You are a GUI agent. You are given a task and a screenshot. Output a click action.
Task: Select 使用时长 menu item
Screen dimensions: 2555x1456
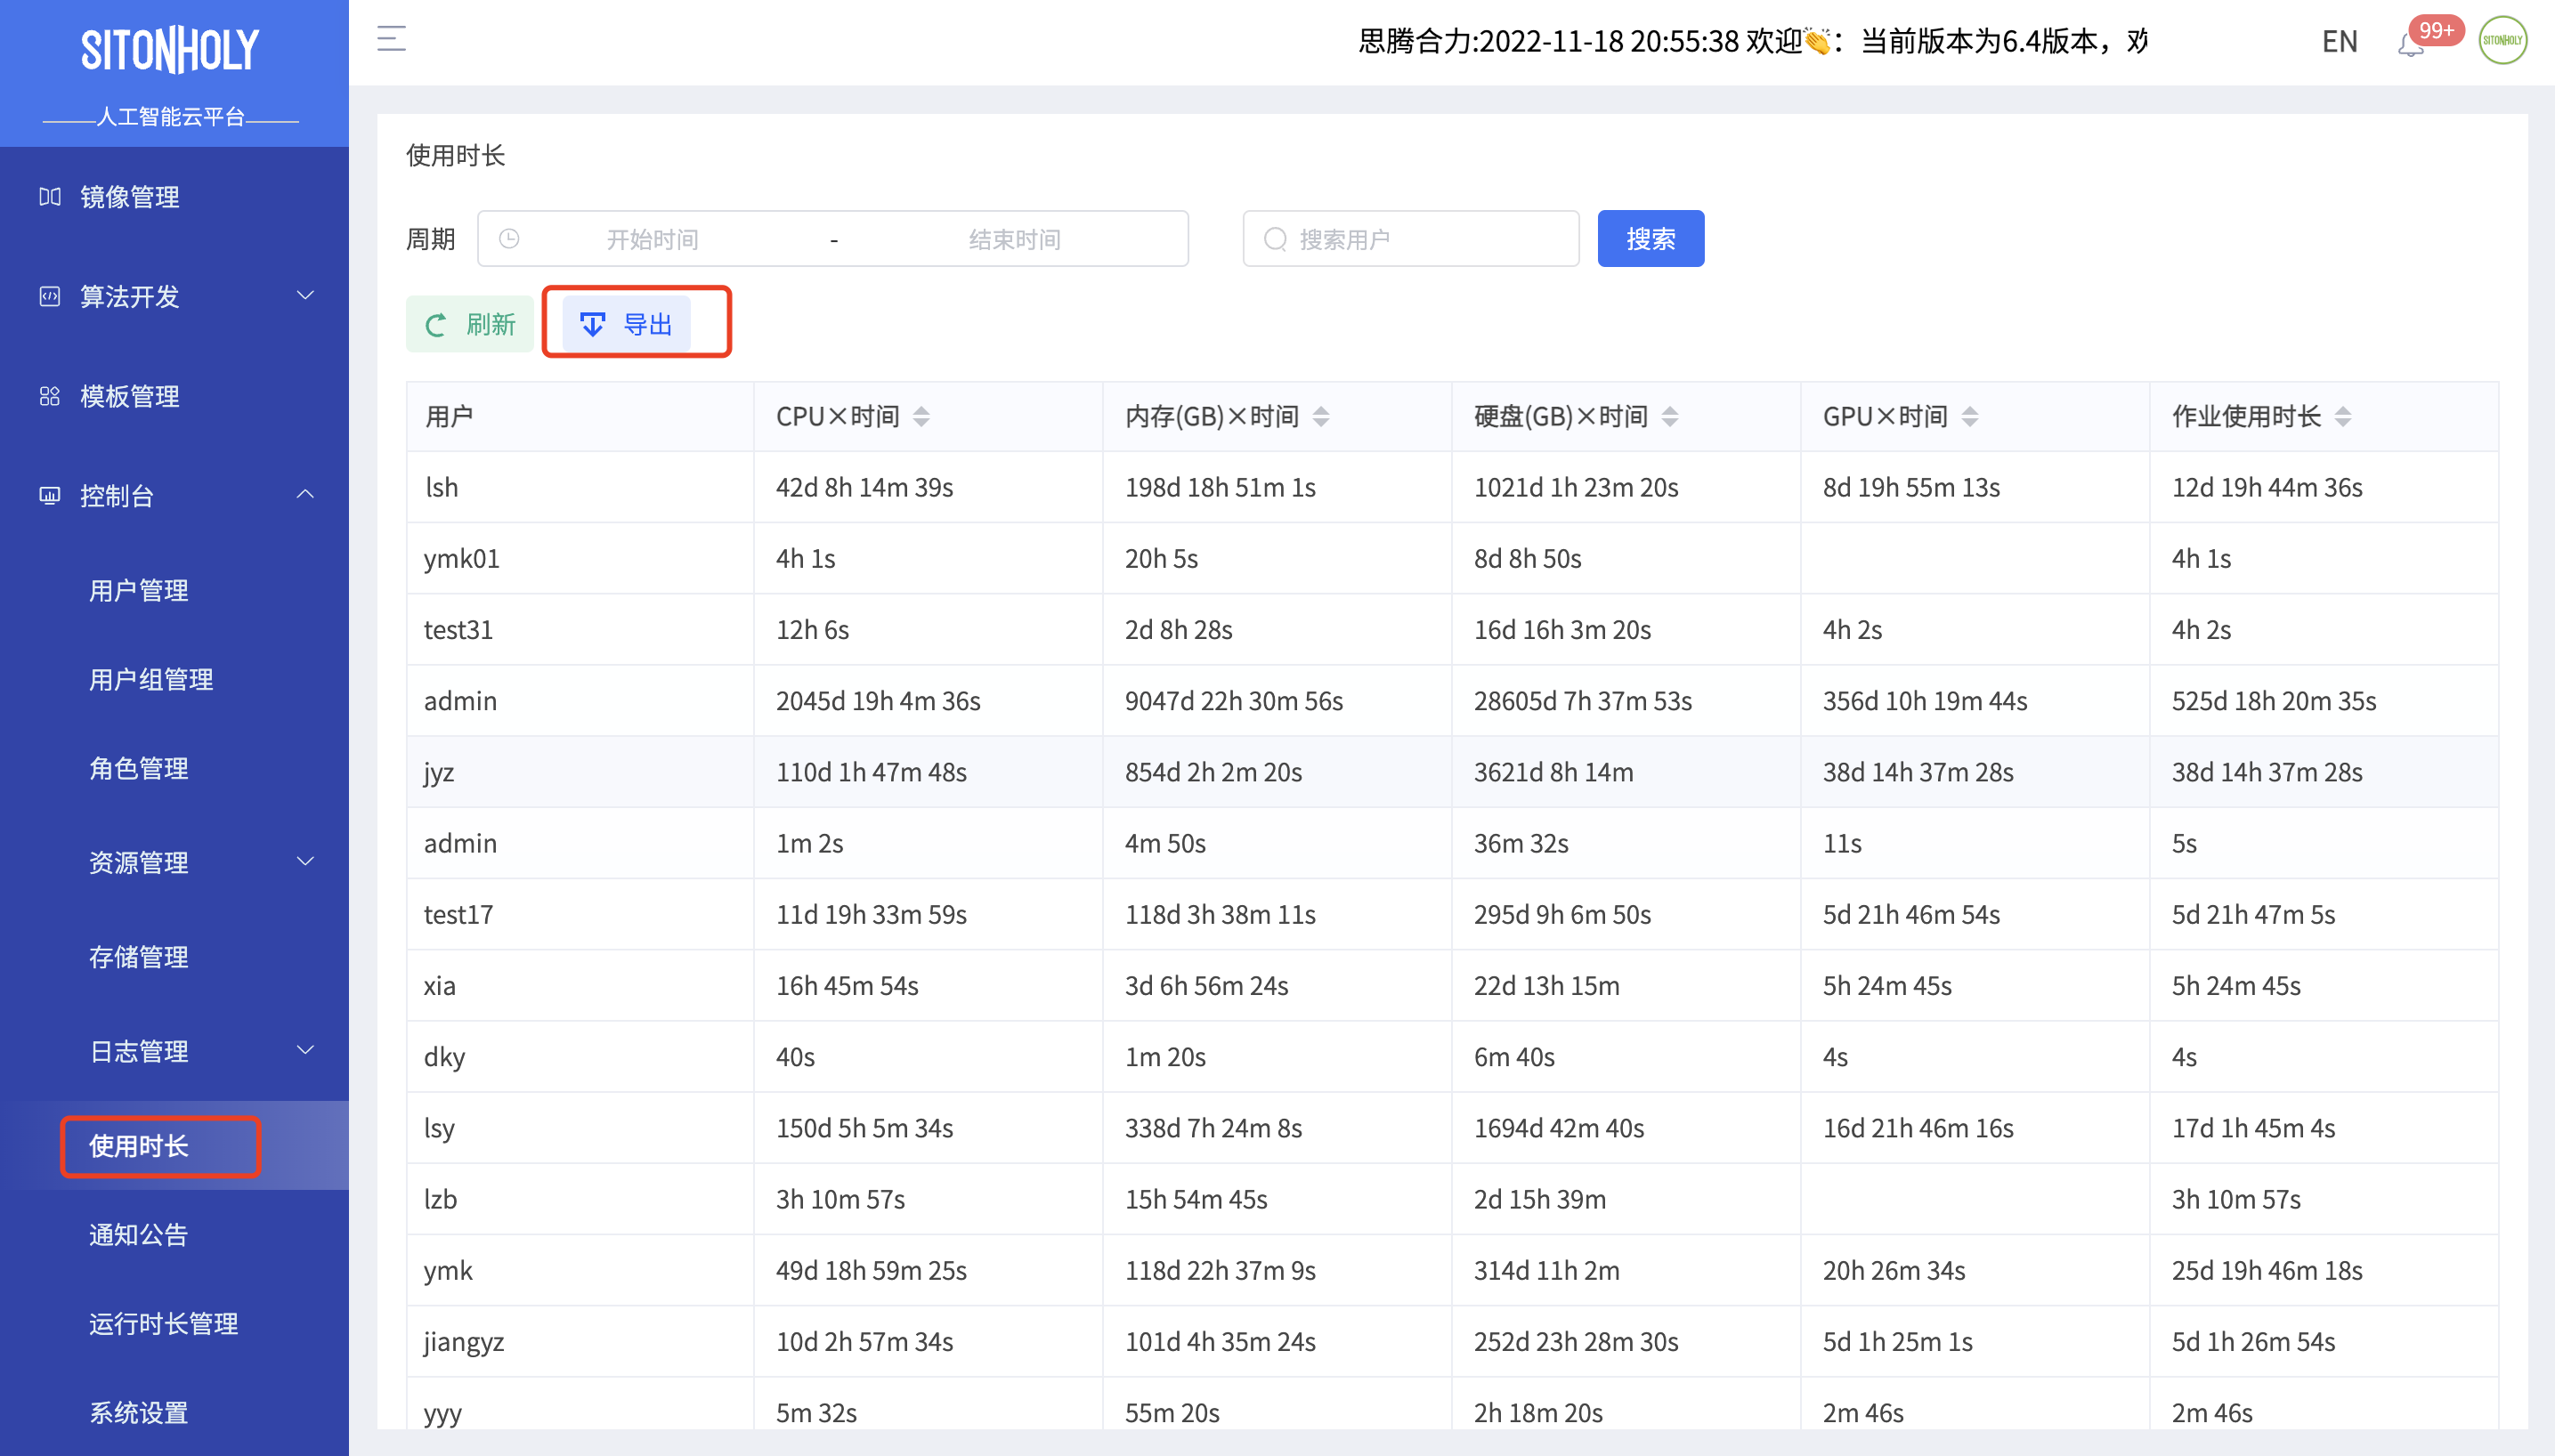tap(138, 1146)
